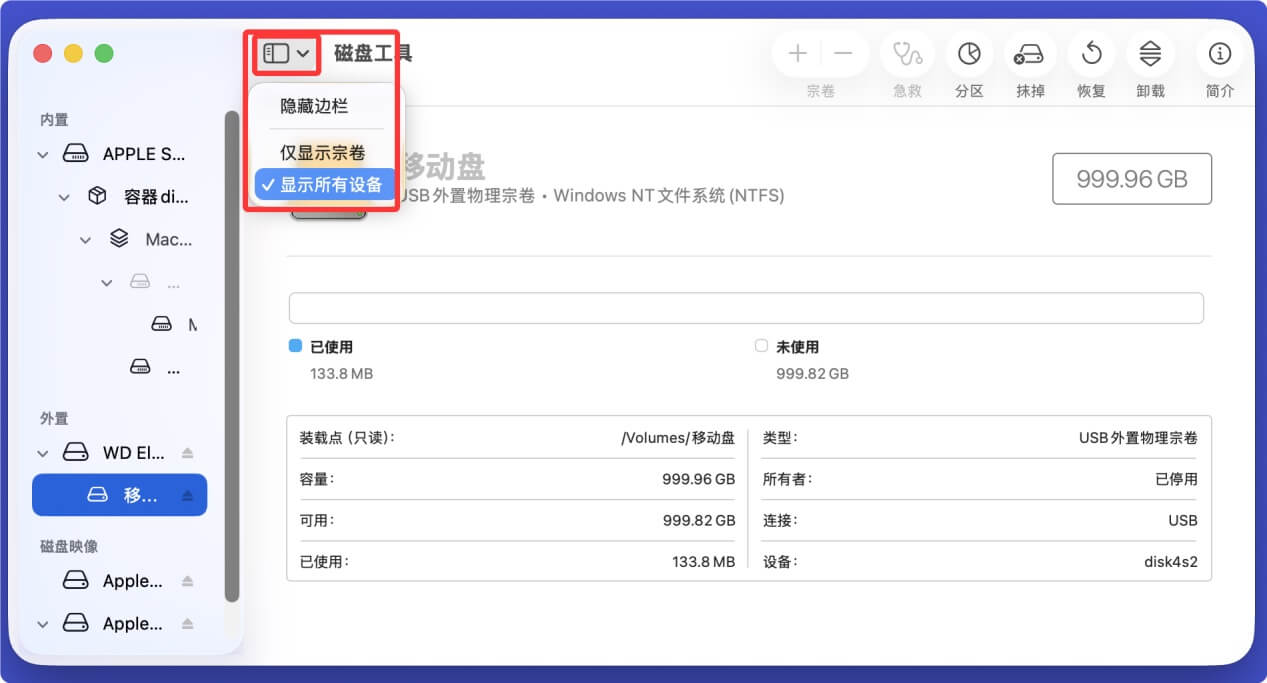Image resolution: width=1267 pixels, height=683 pixels.
Task: Eject the Apple... disk image
Action: pos(186,581)
